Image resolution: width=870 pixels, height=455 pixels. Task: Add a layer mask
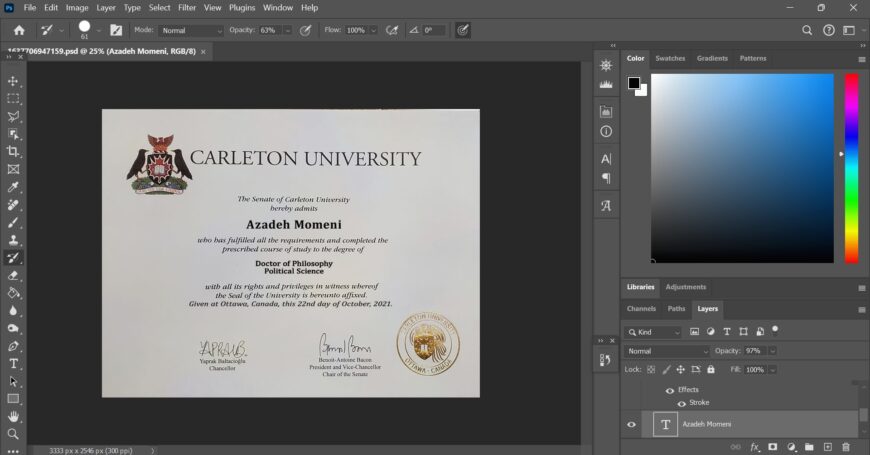tap(772, 447)
